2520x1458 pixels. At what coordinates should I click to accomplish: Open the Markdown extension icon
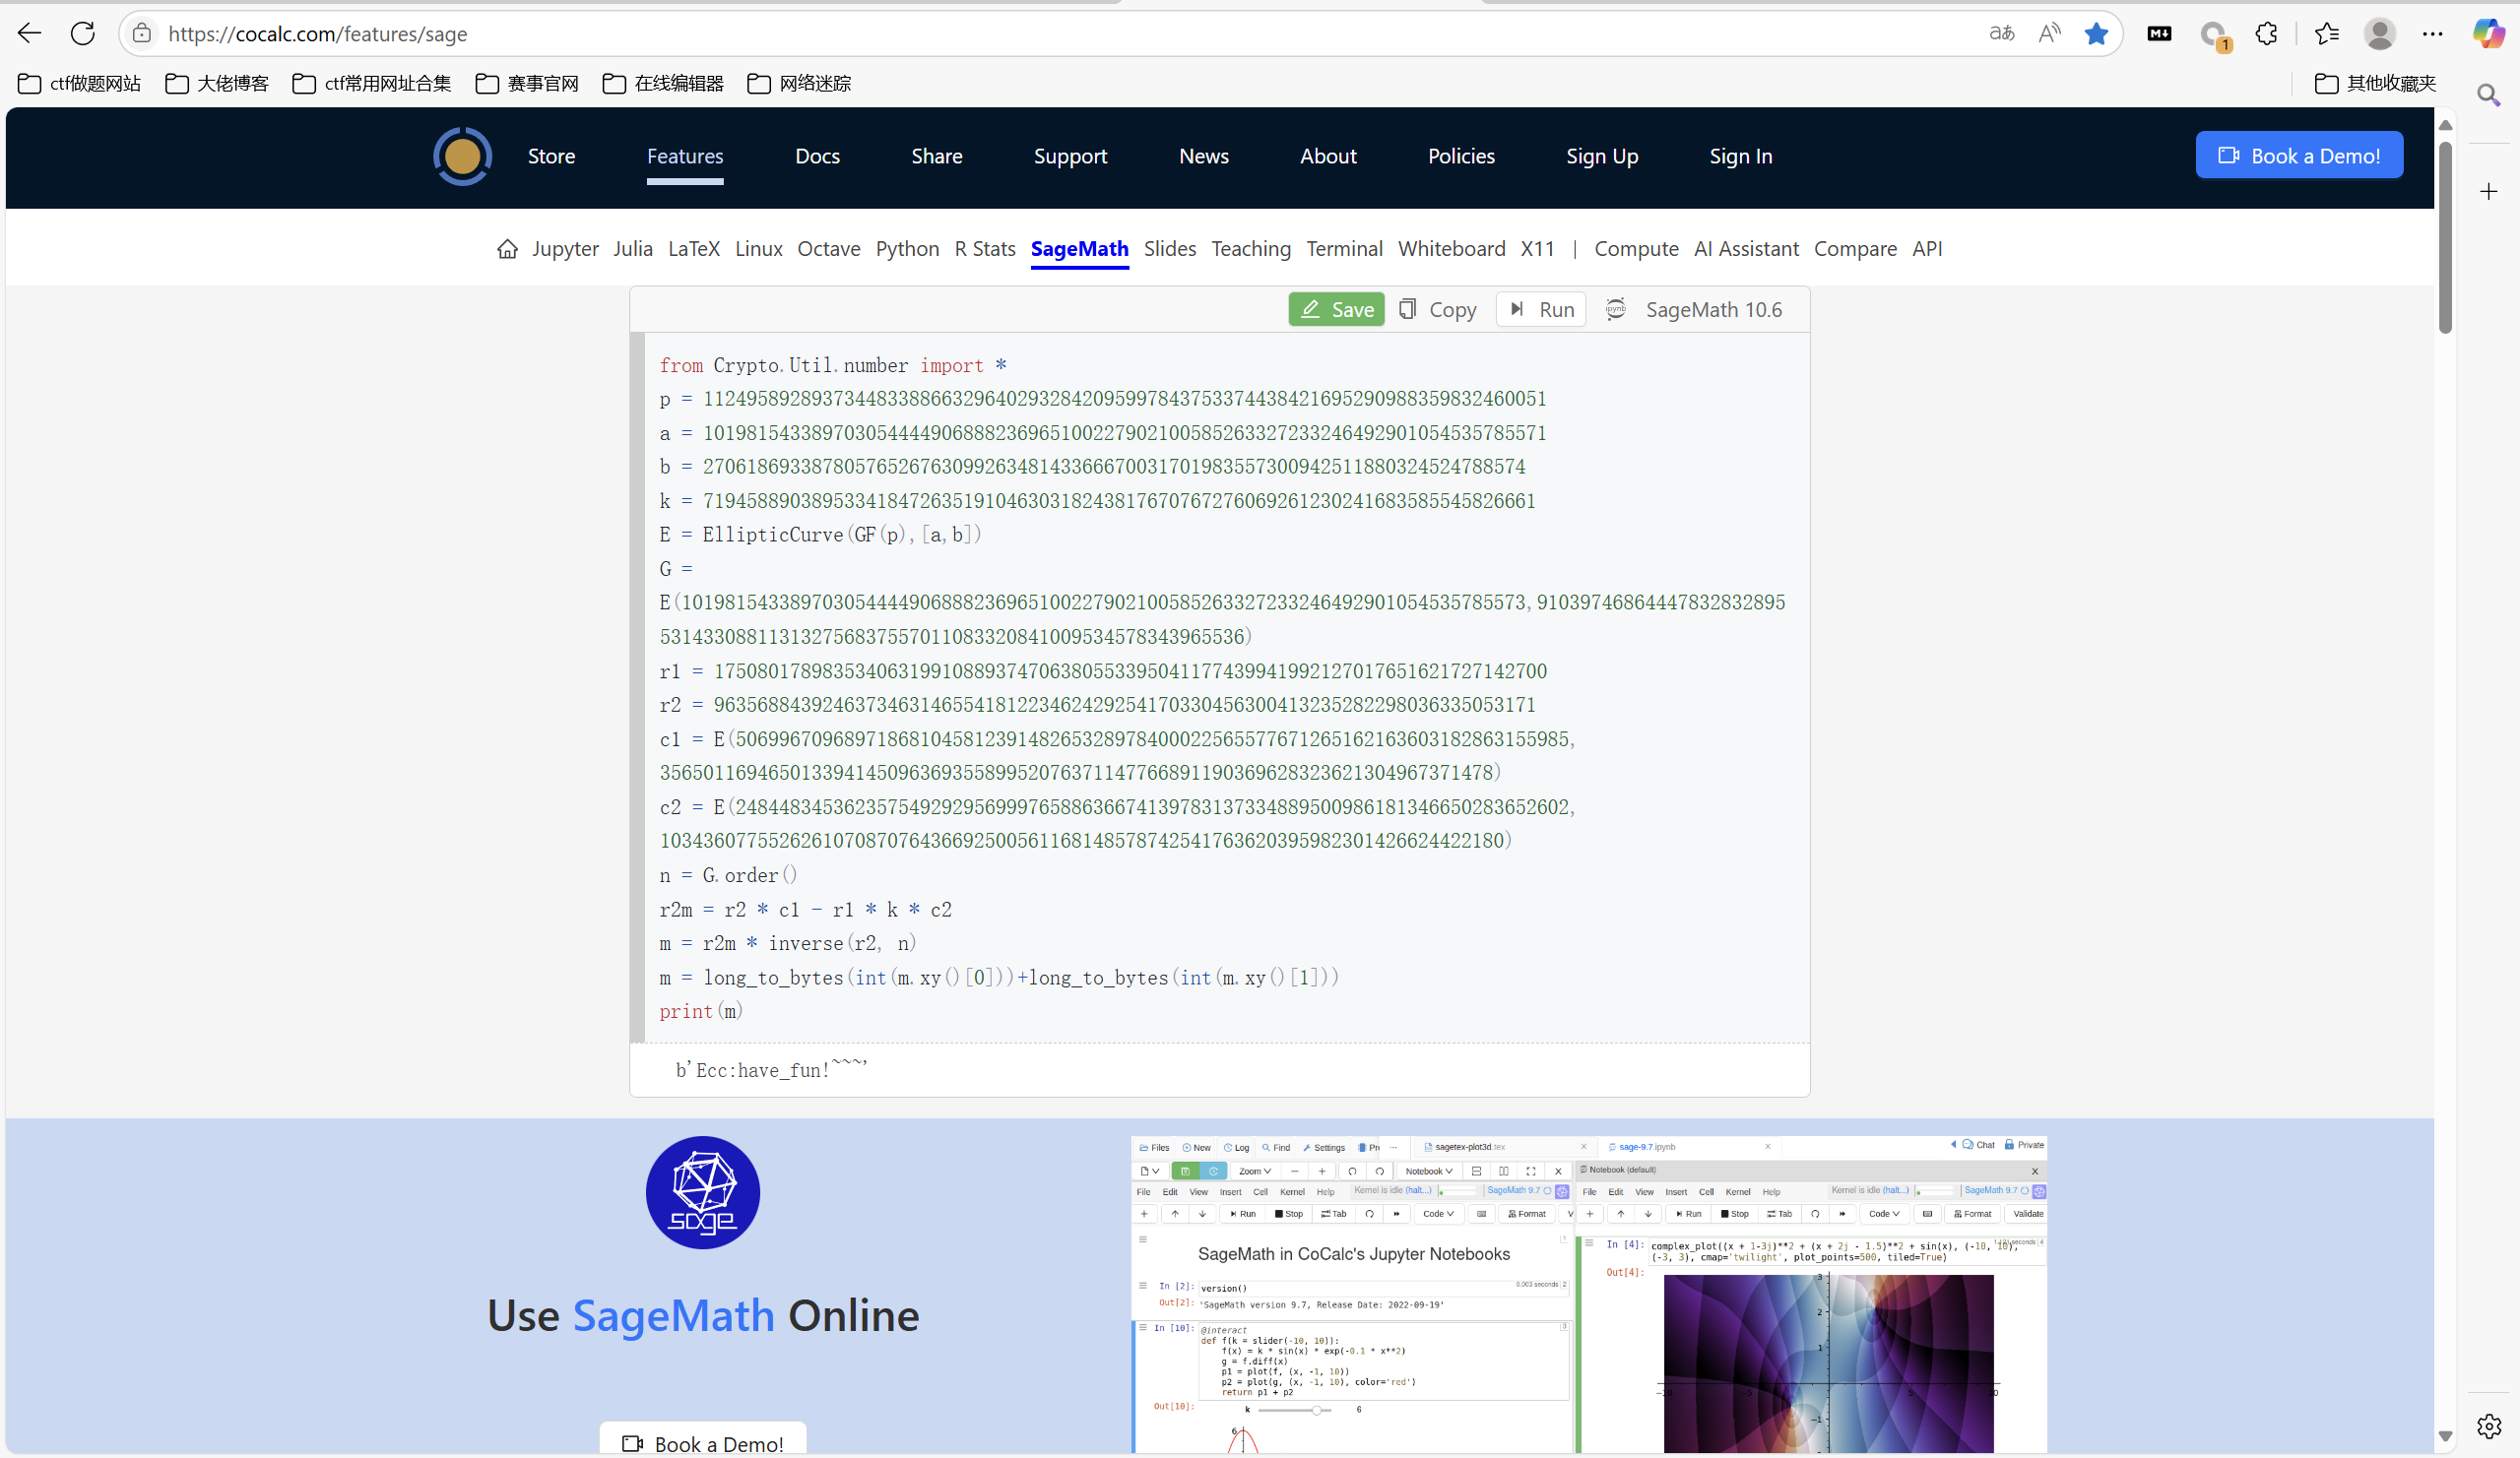click(x=2159, y=33)
